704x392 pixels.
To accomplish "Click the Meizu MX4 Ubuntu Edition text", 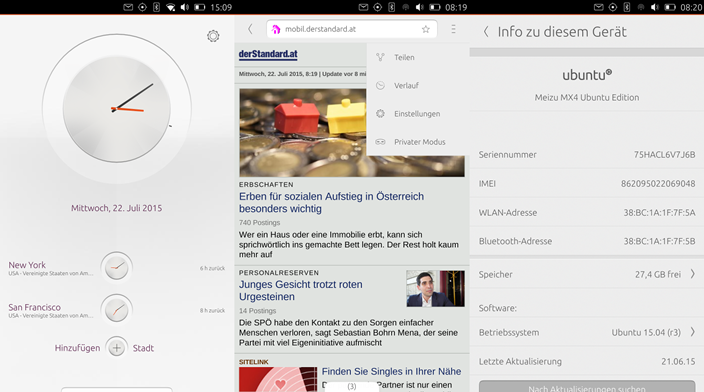I will point(587,97).
